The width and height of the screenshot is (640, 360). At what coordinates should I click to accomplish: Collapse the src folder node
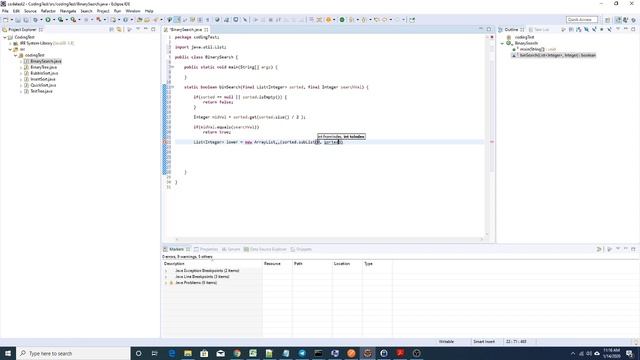click(10, 49)
